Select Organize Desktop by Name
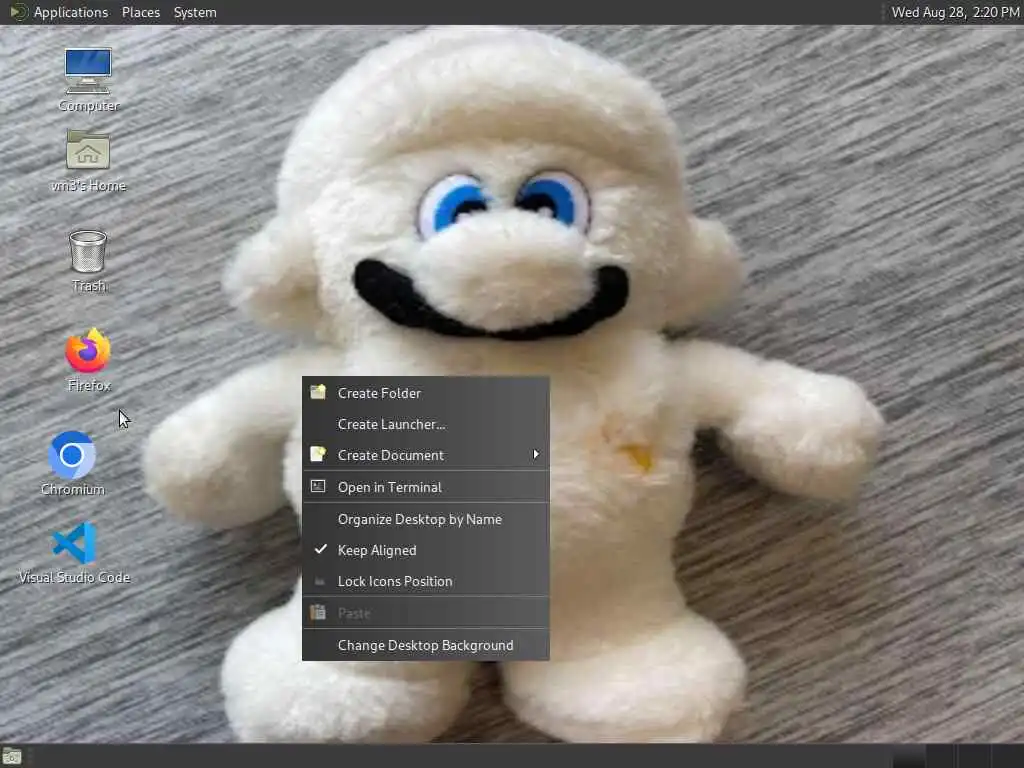 pyautogui.click(x=425, y=519)
